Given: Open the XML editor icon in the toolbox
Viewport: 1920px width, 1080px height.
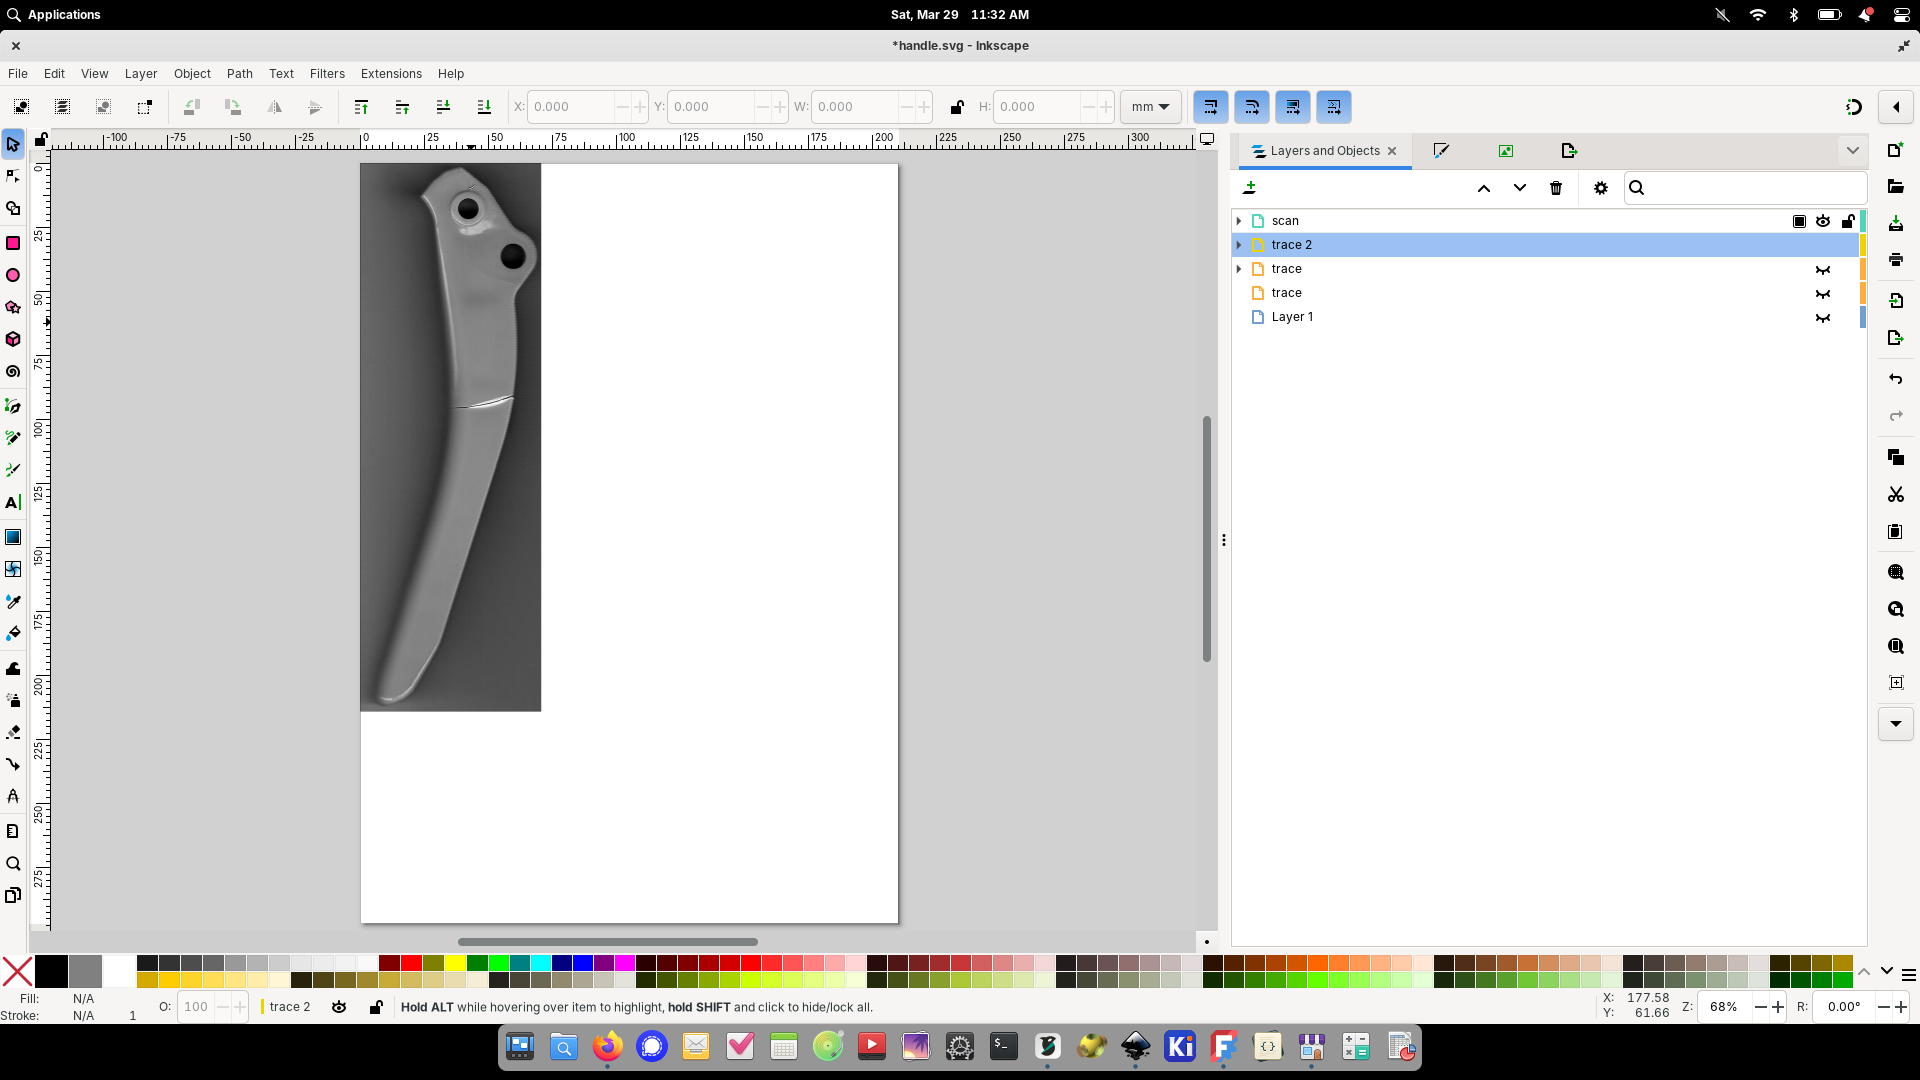Looking at the screenshot, I should 13,830.
